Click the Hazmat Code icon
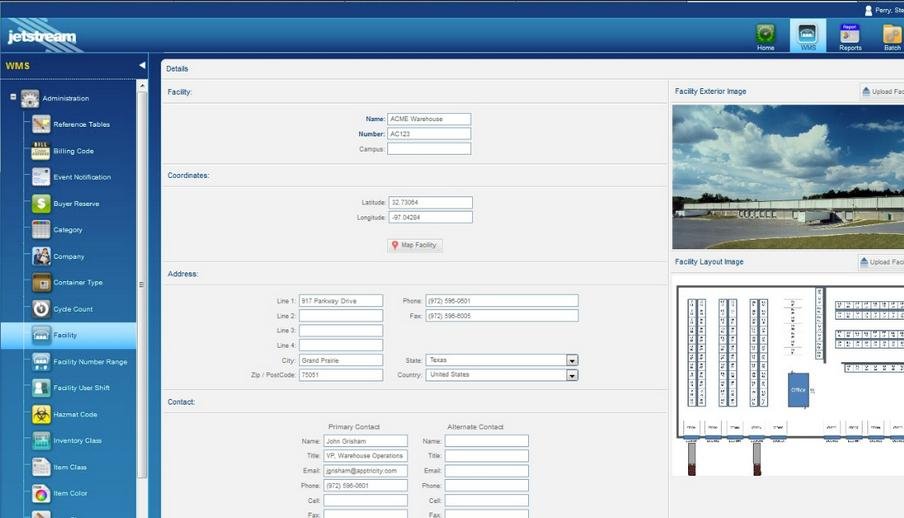Image resolution: width=904 pixels, height=518 pixels. (41, 414)
